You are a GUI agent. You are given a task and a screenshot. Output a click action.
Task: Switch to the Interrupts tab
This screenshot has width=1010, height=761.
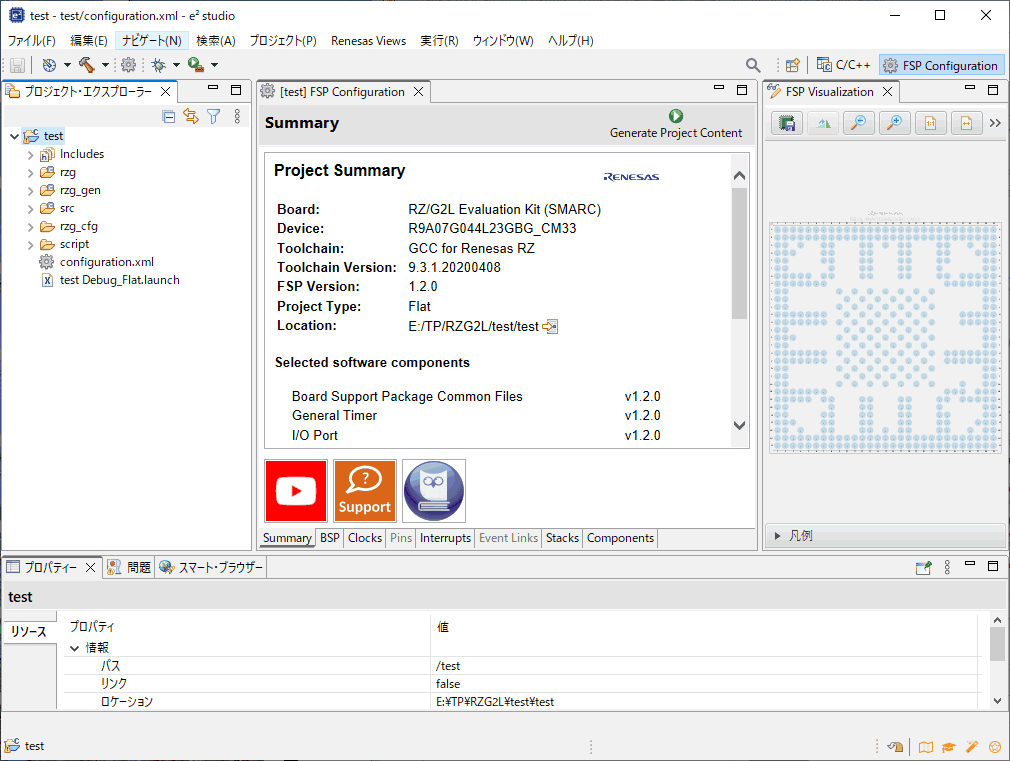pyautogui.click(x=445, y=538)
